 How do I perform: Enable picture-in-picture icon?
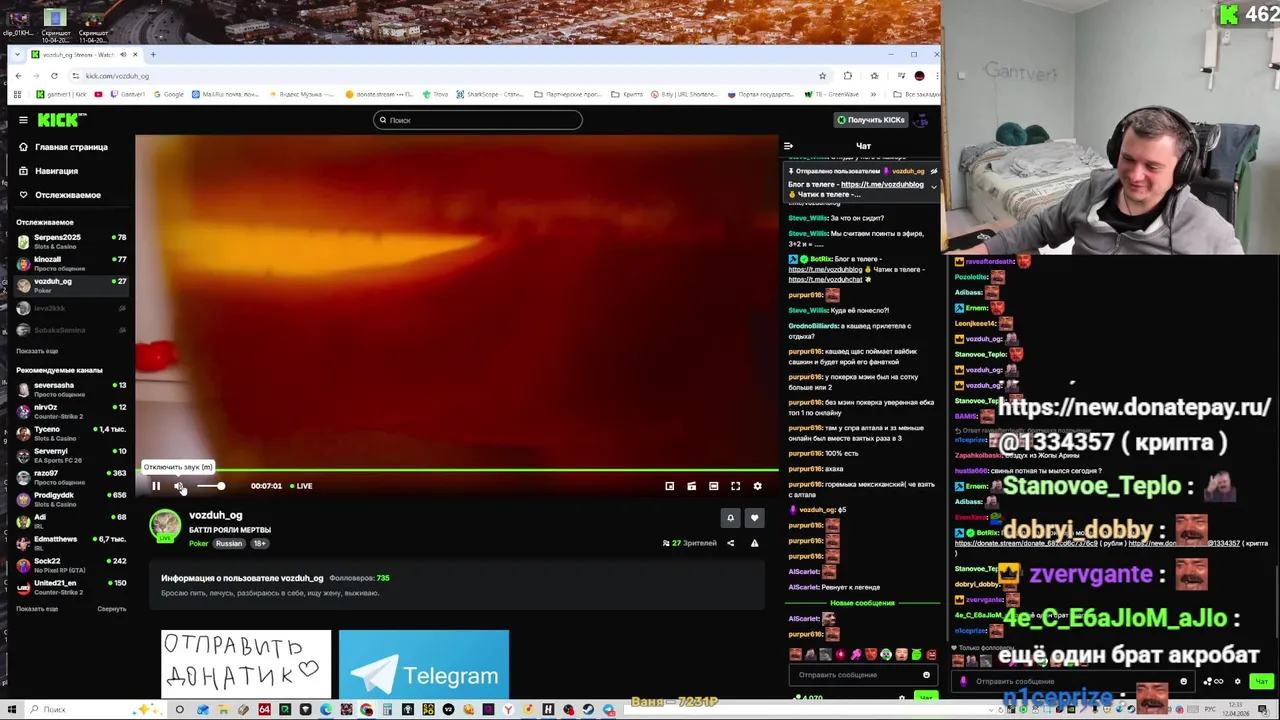[x=669, y=486]
